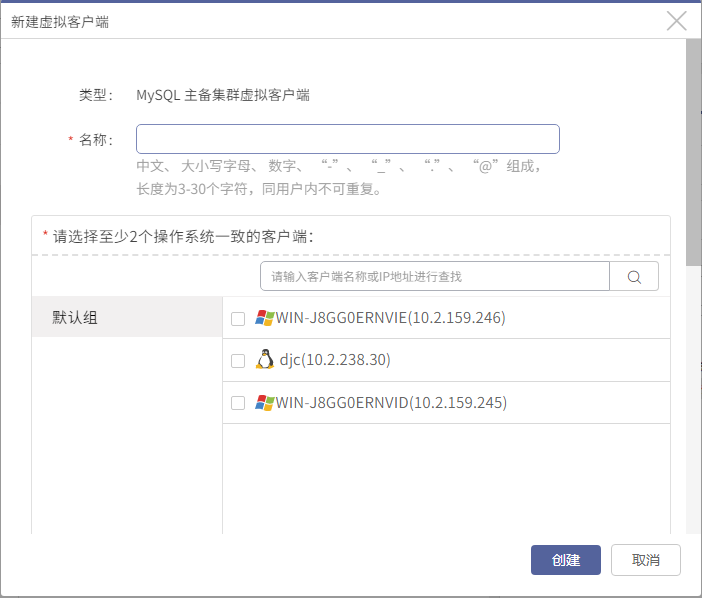The image size is (702, 598).
Task: Cancel with the 取消 button
Action: [646, 560]
